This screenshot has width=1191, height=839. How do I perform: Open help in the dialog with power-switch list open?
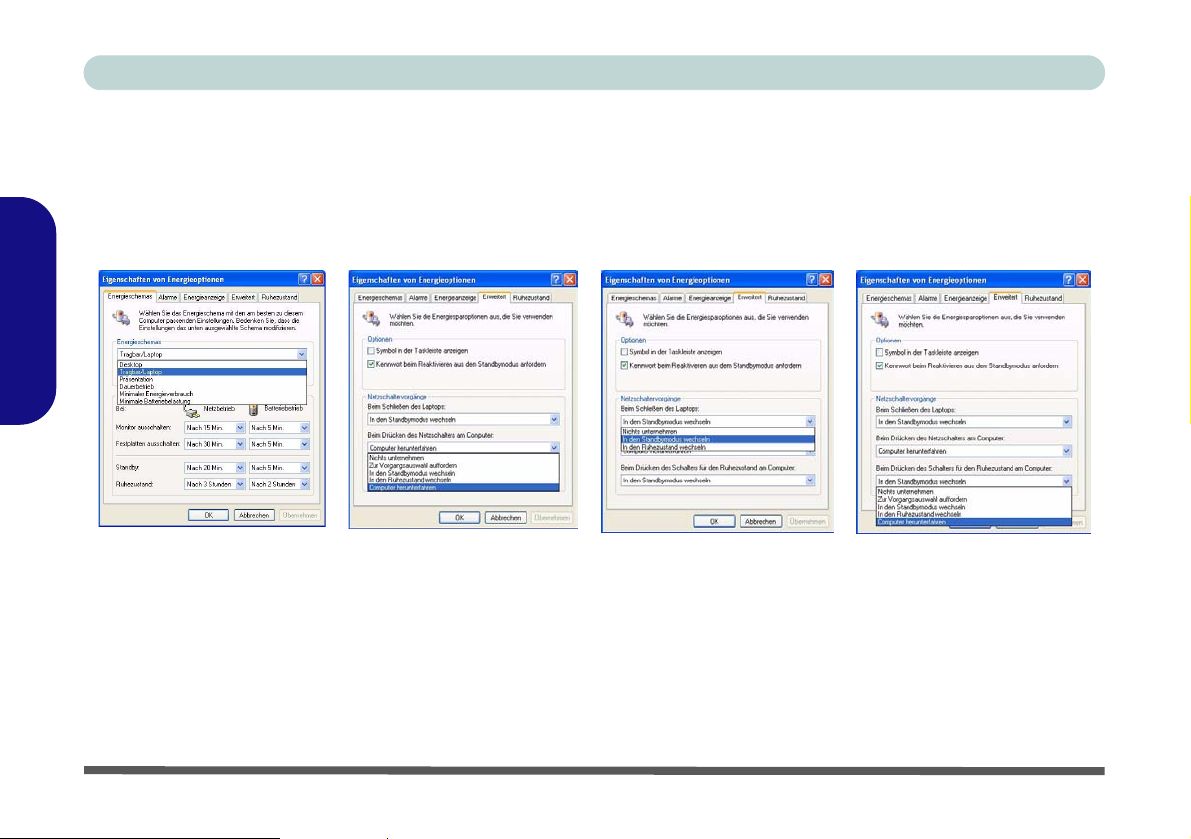[556, 279]
